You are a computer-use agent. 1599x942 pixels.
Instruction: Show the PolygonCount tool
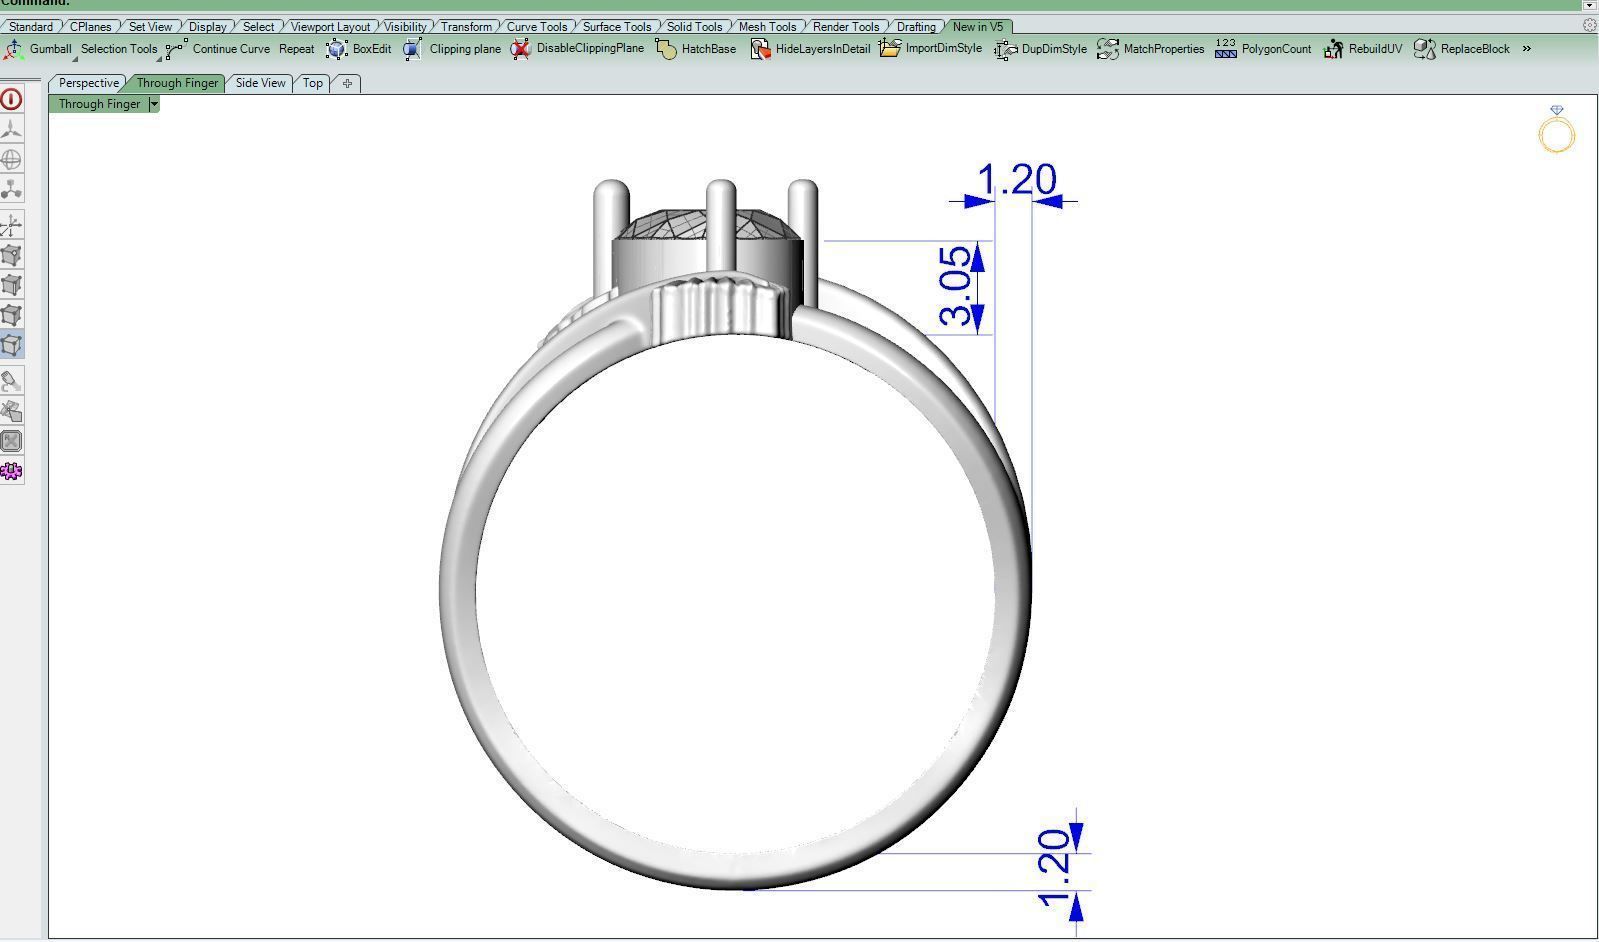pyautogui.click(x=1263, y=49)
